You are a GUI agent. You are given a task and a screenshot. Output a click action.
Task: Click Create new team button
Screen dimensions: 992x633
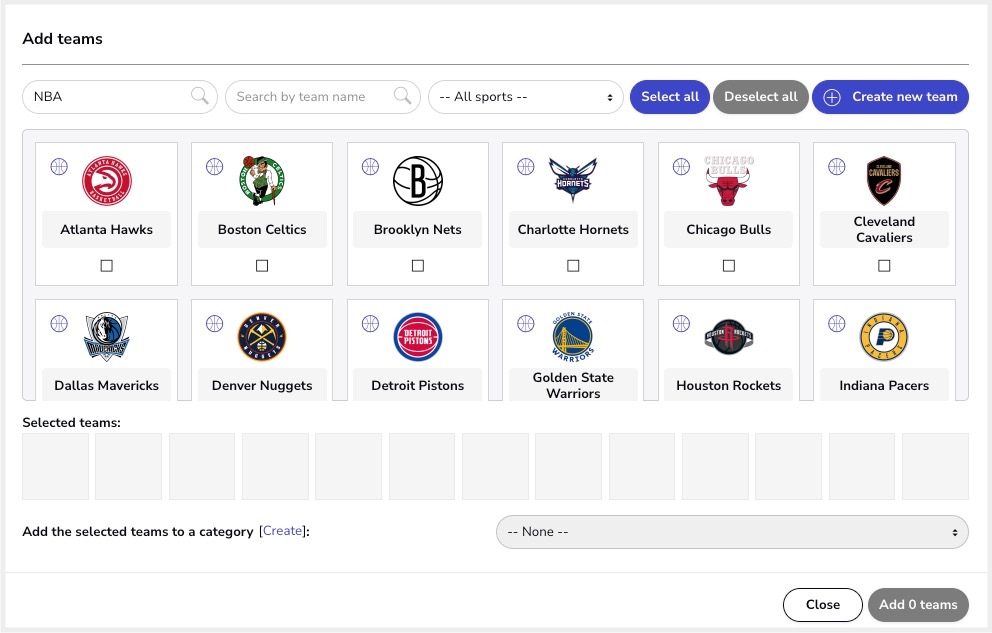point(890,97)
